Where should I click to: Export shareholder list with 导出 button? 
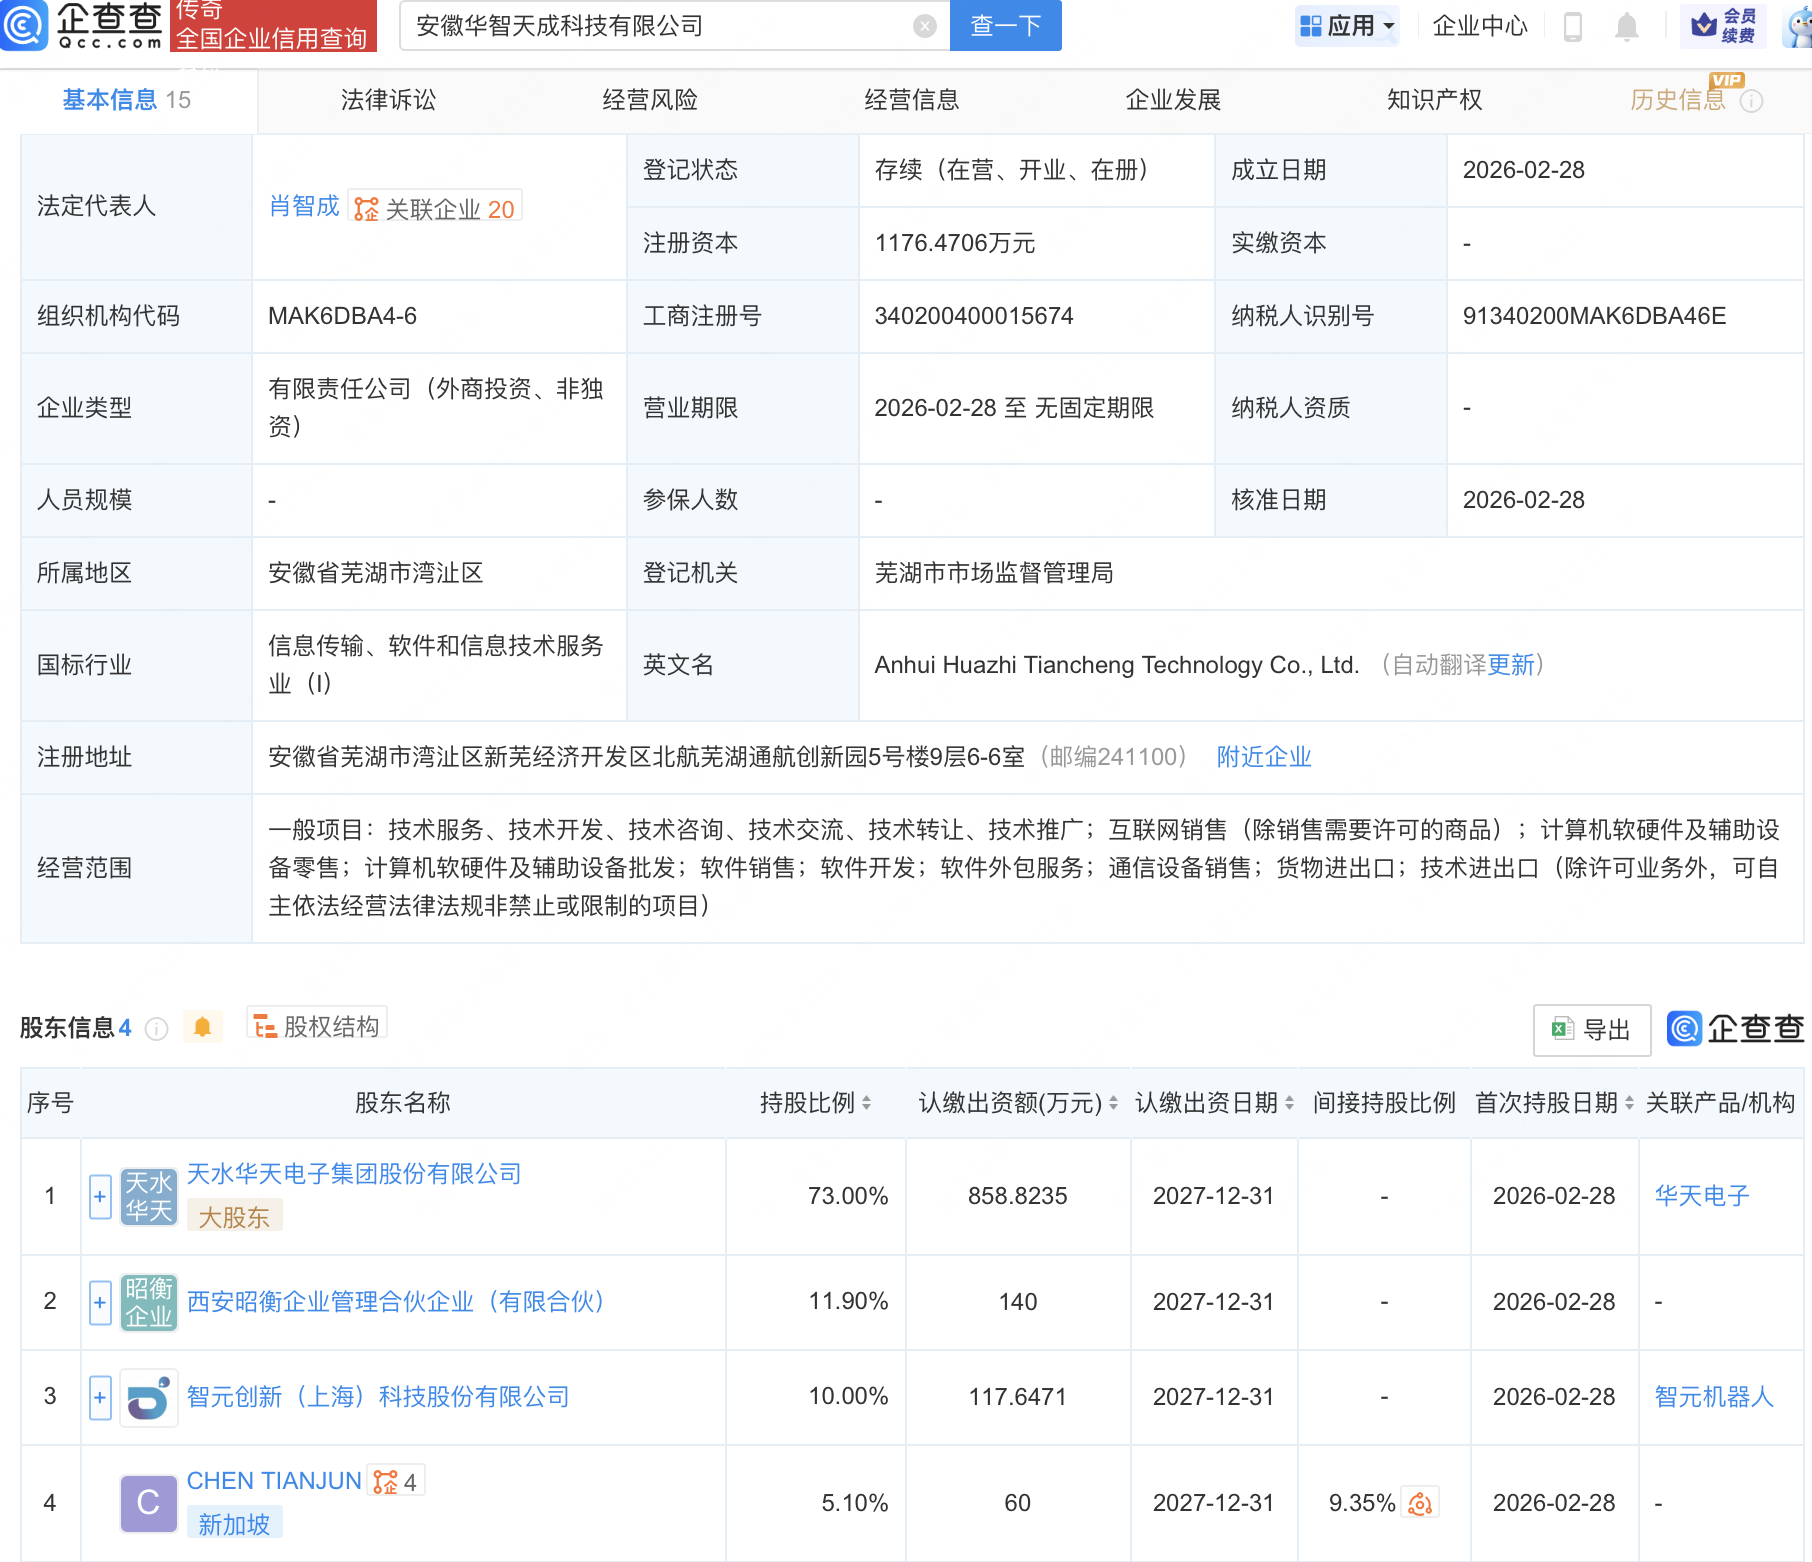pyautogui.click(x=1591, y=1029)
